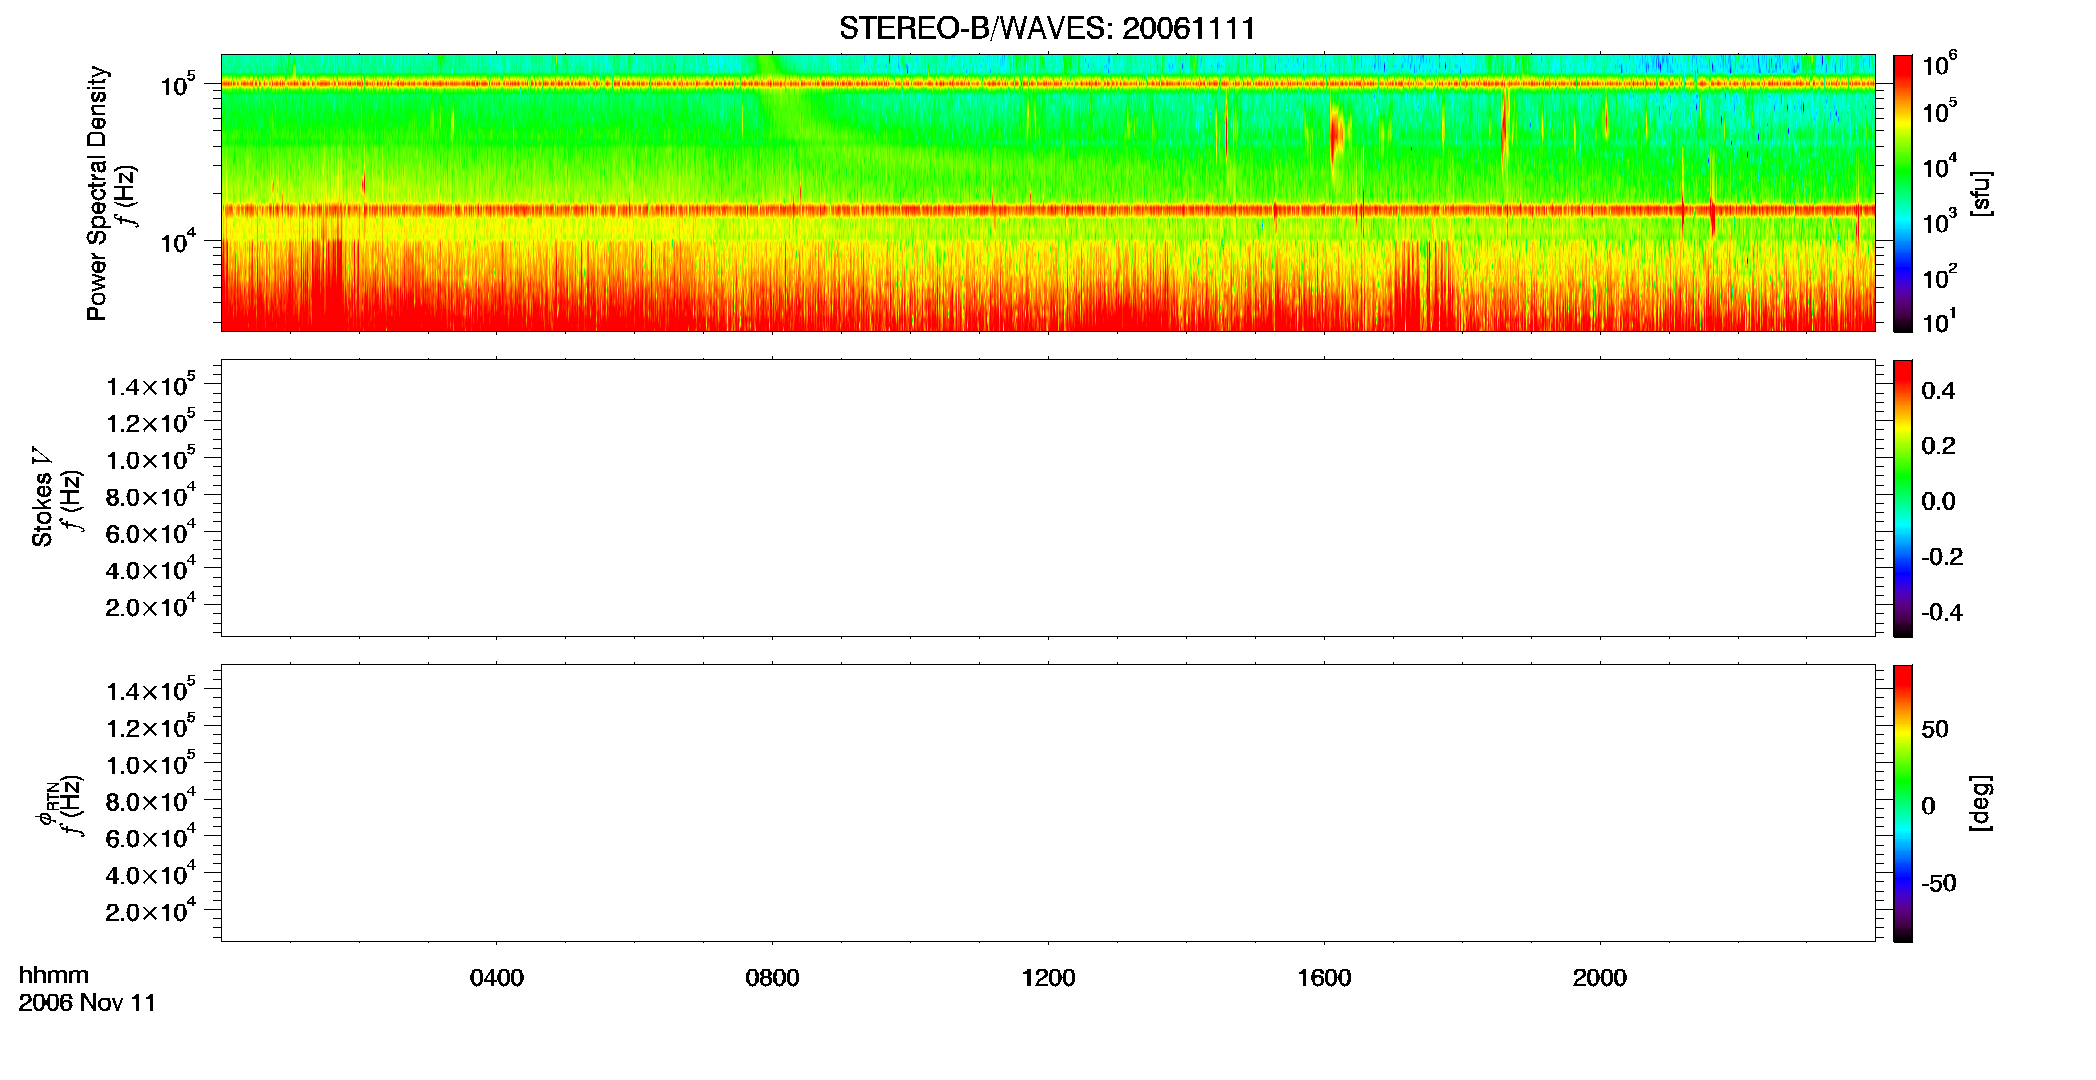Click the 0.4 tick on Stokes color bar
Screen dimensions: 2096x1080
coord(1938,391)
